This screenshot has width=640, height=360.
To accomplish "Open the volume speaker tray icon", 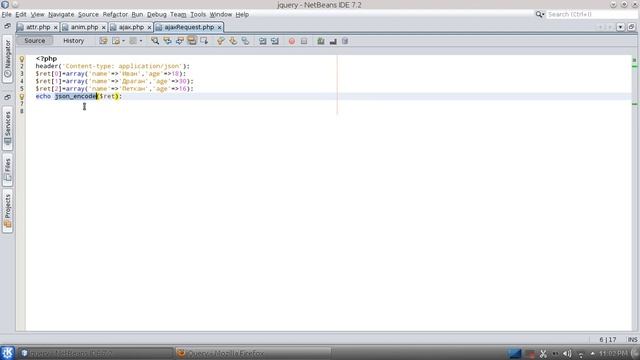I will 567,353.
